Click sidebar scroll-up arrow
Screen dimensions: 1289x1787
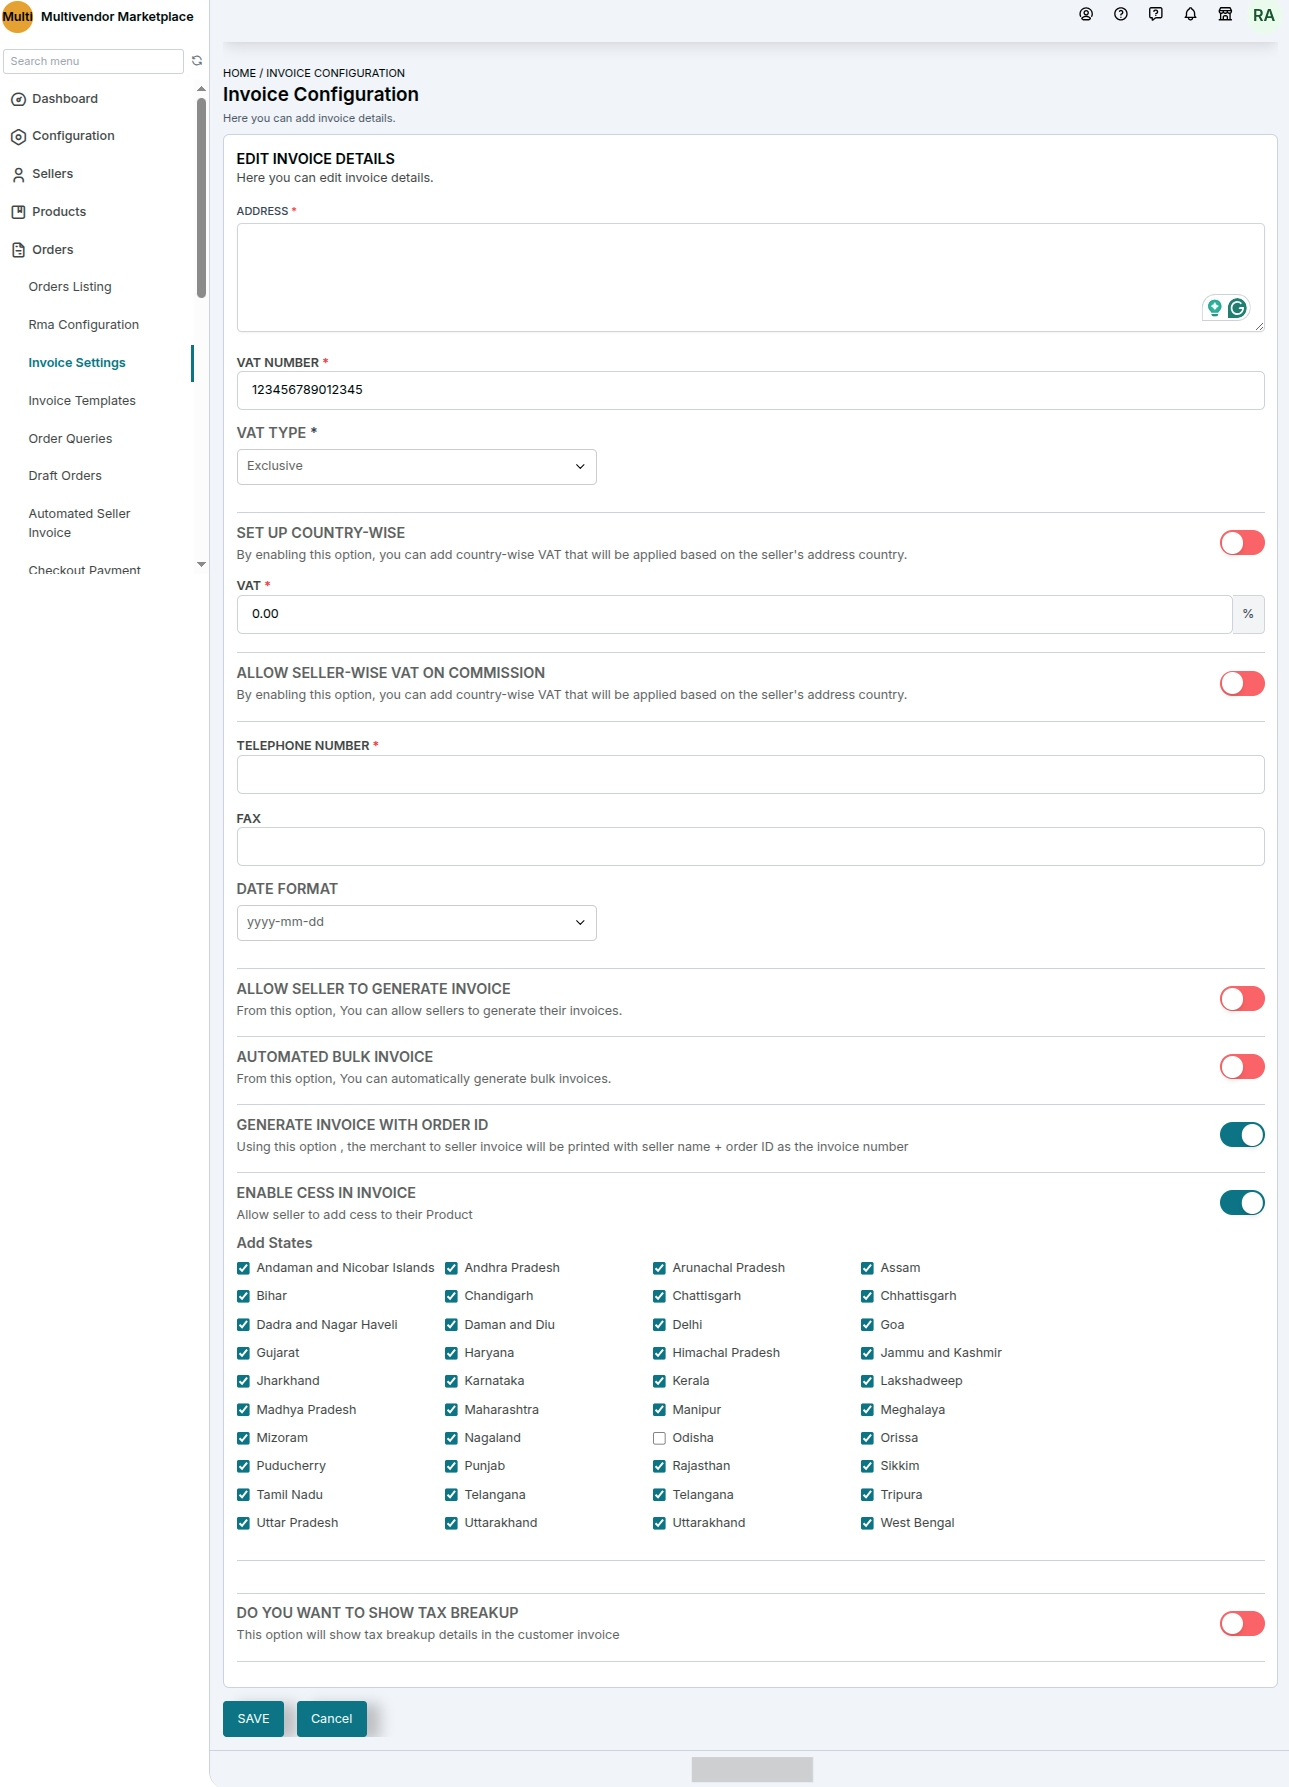(x=201, y=89)
